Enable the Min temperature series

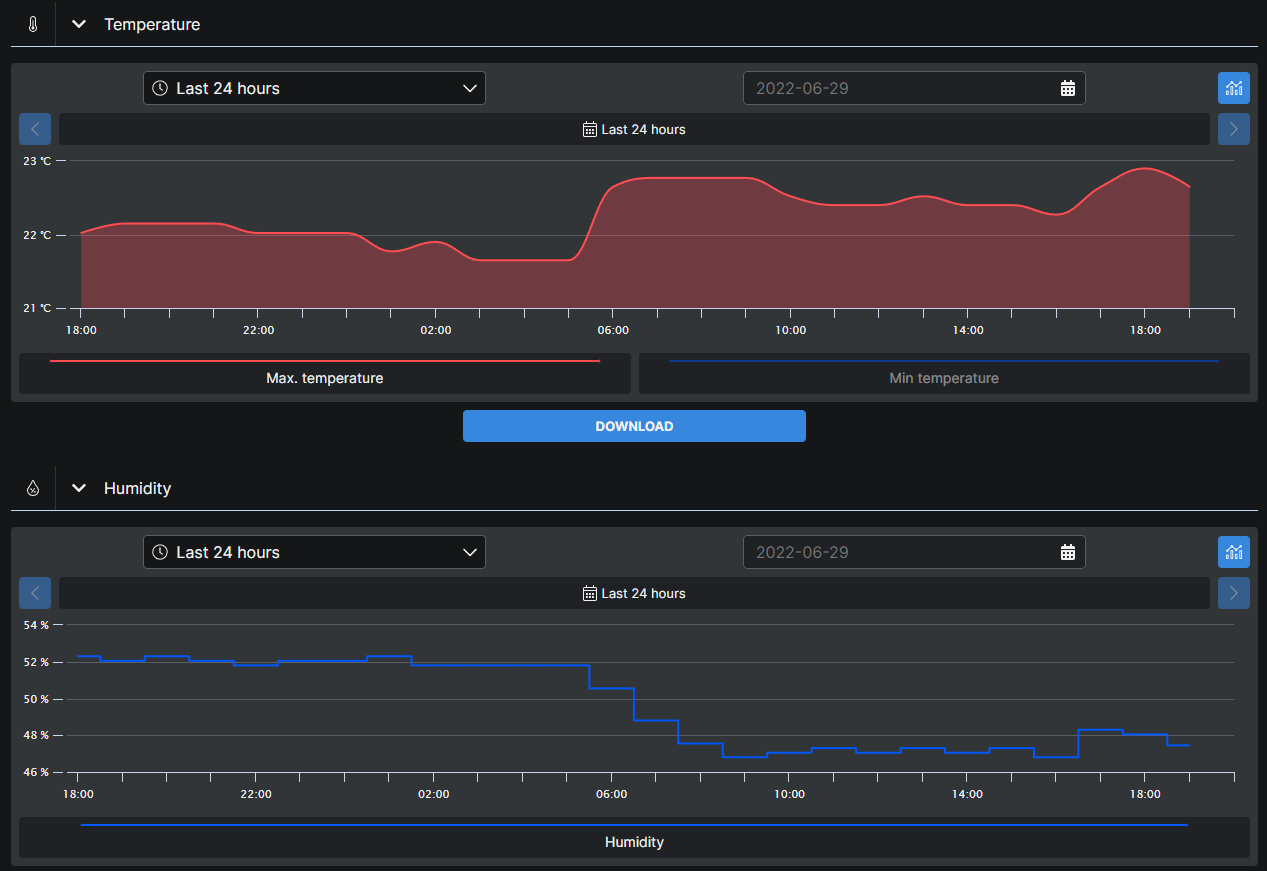pos(943,374)
